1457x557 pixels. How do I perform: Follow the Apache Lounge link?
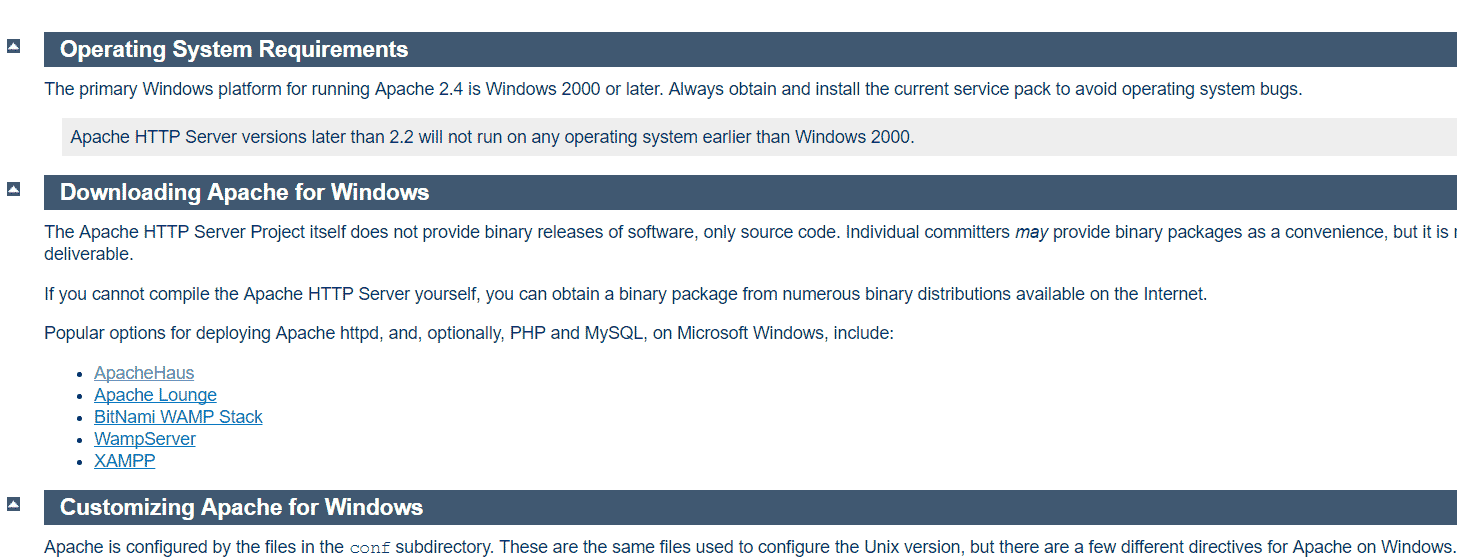pyautogui.click(x=155, y=395)
